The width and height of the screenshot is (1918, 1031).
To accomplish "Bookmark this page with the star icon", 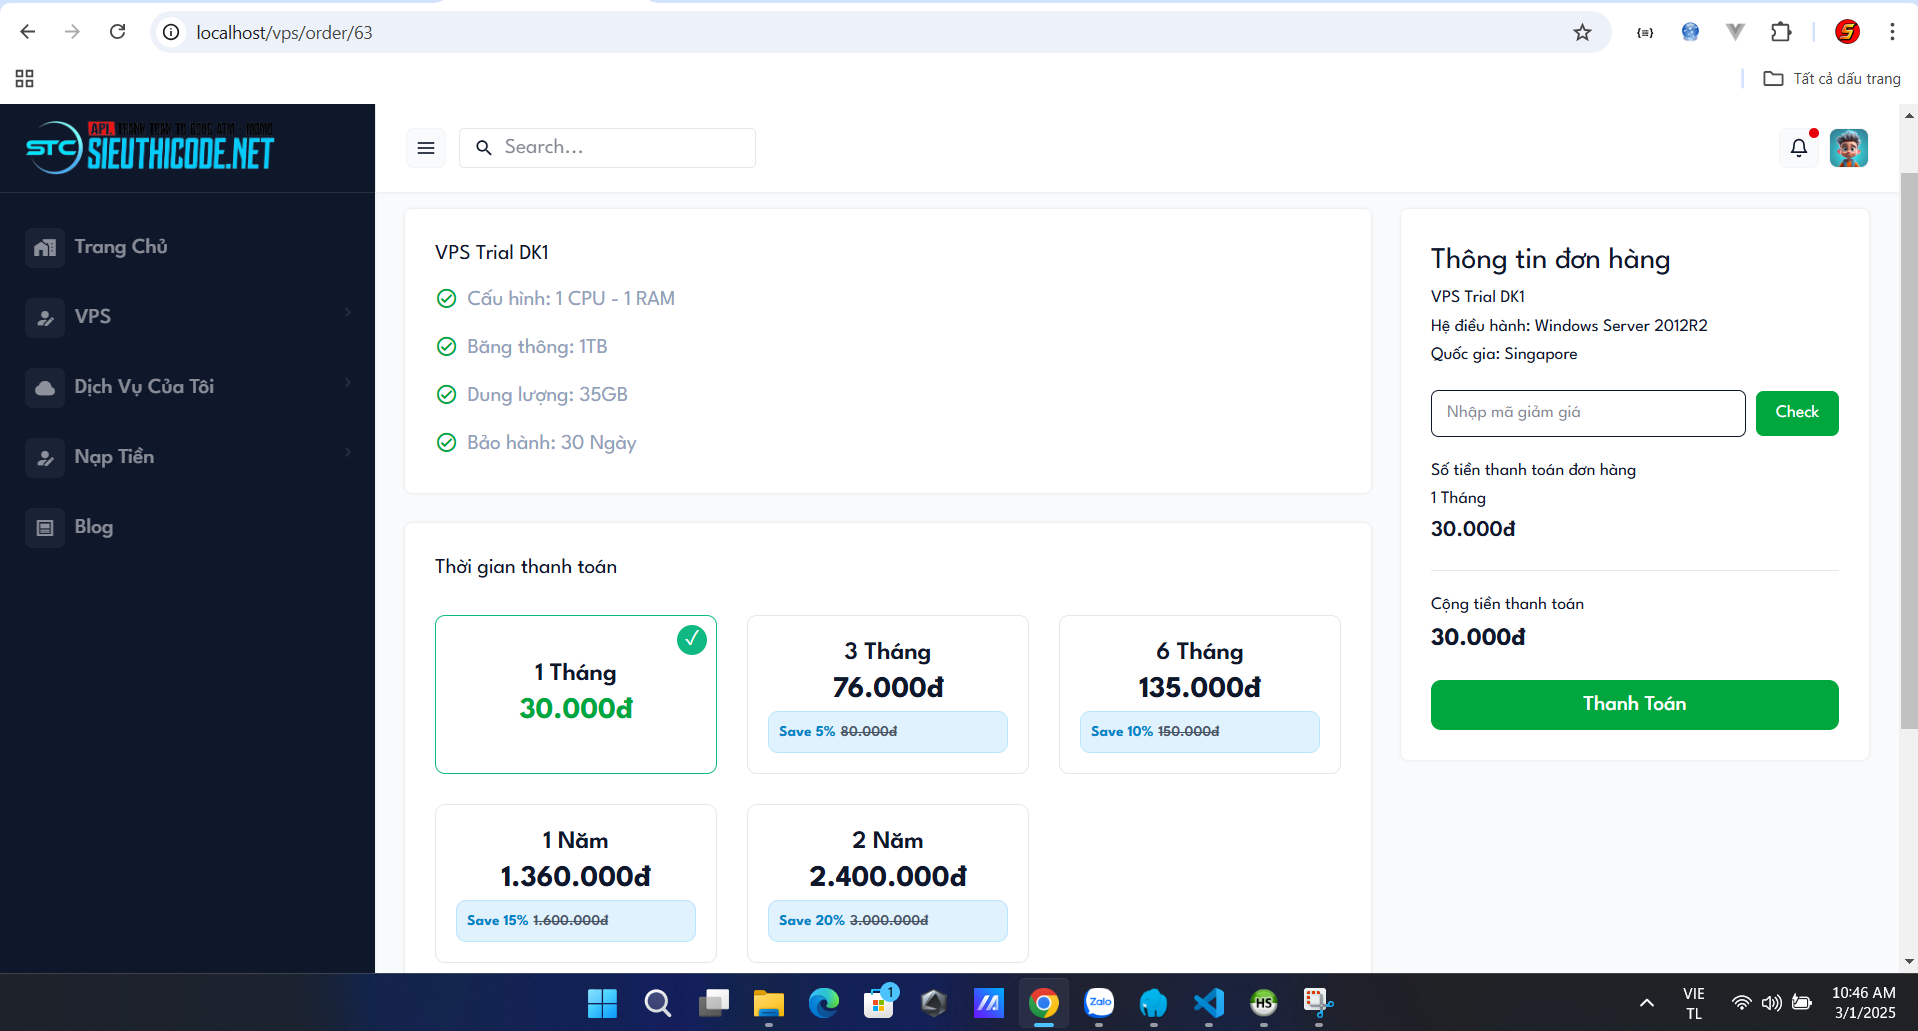I will tap(1582, 33).
